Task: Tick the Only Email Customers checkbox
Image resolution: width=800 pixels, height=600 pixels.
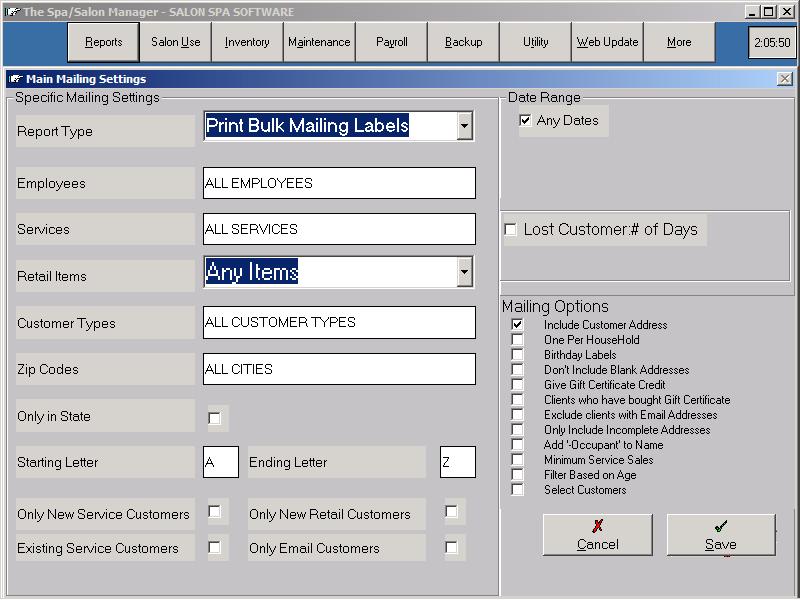Action: click(x=451, y=547)
